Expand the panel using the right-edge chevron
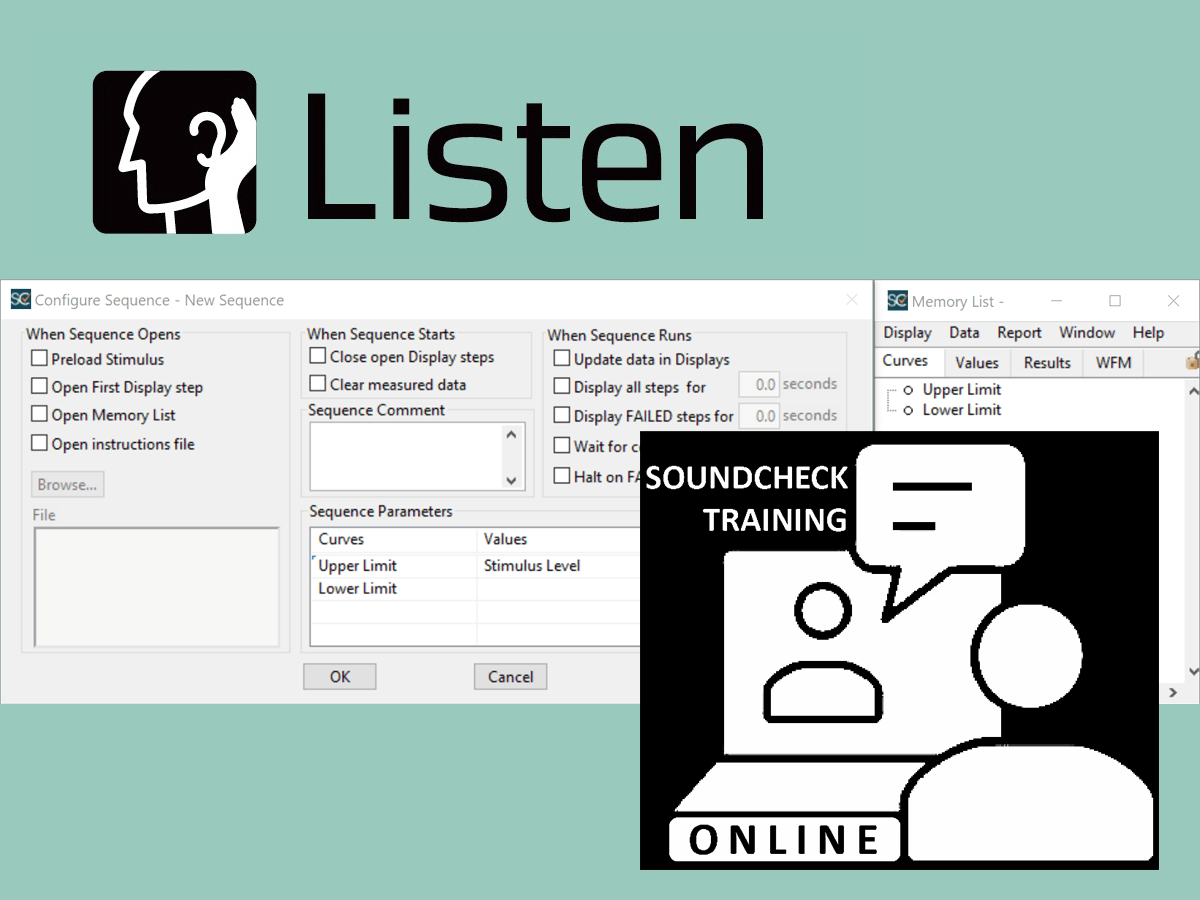1200x900 pixels. tap(1172, 691)
